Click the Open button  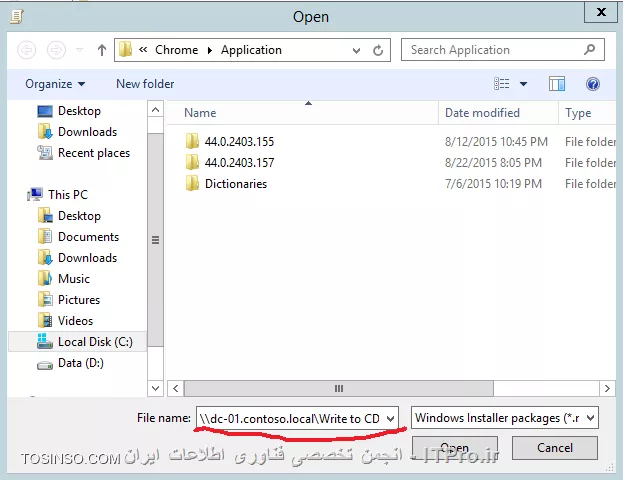click(455, 448)
